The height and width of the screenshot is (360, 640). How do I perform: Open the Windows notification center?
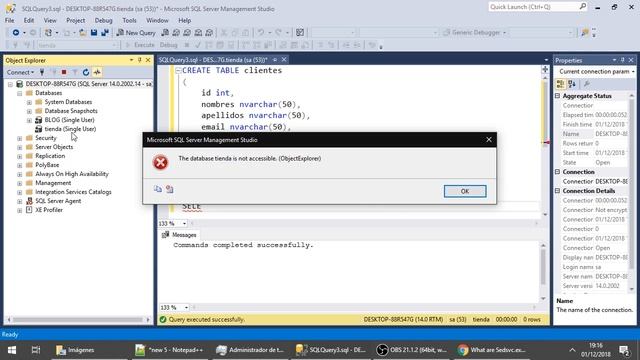(x=624, y=350)
